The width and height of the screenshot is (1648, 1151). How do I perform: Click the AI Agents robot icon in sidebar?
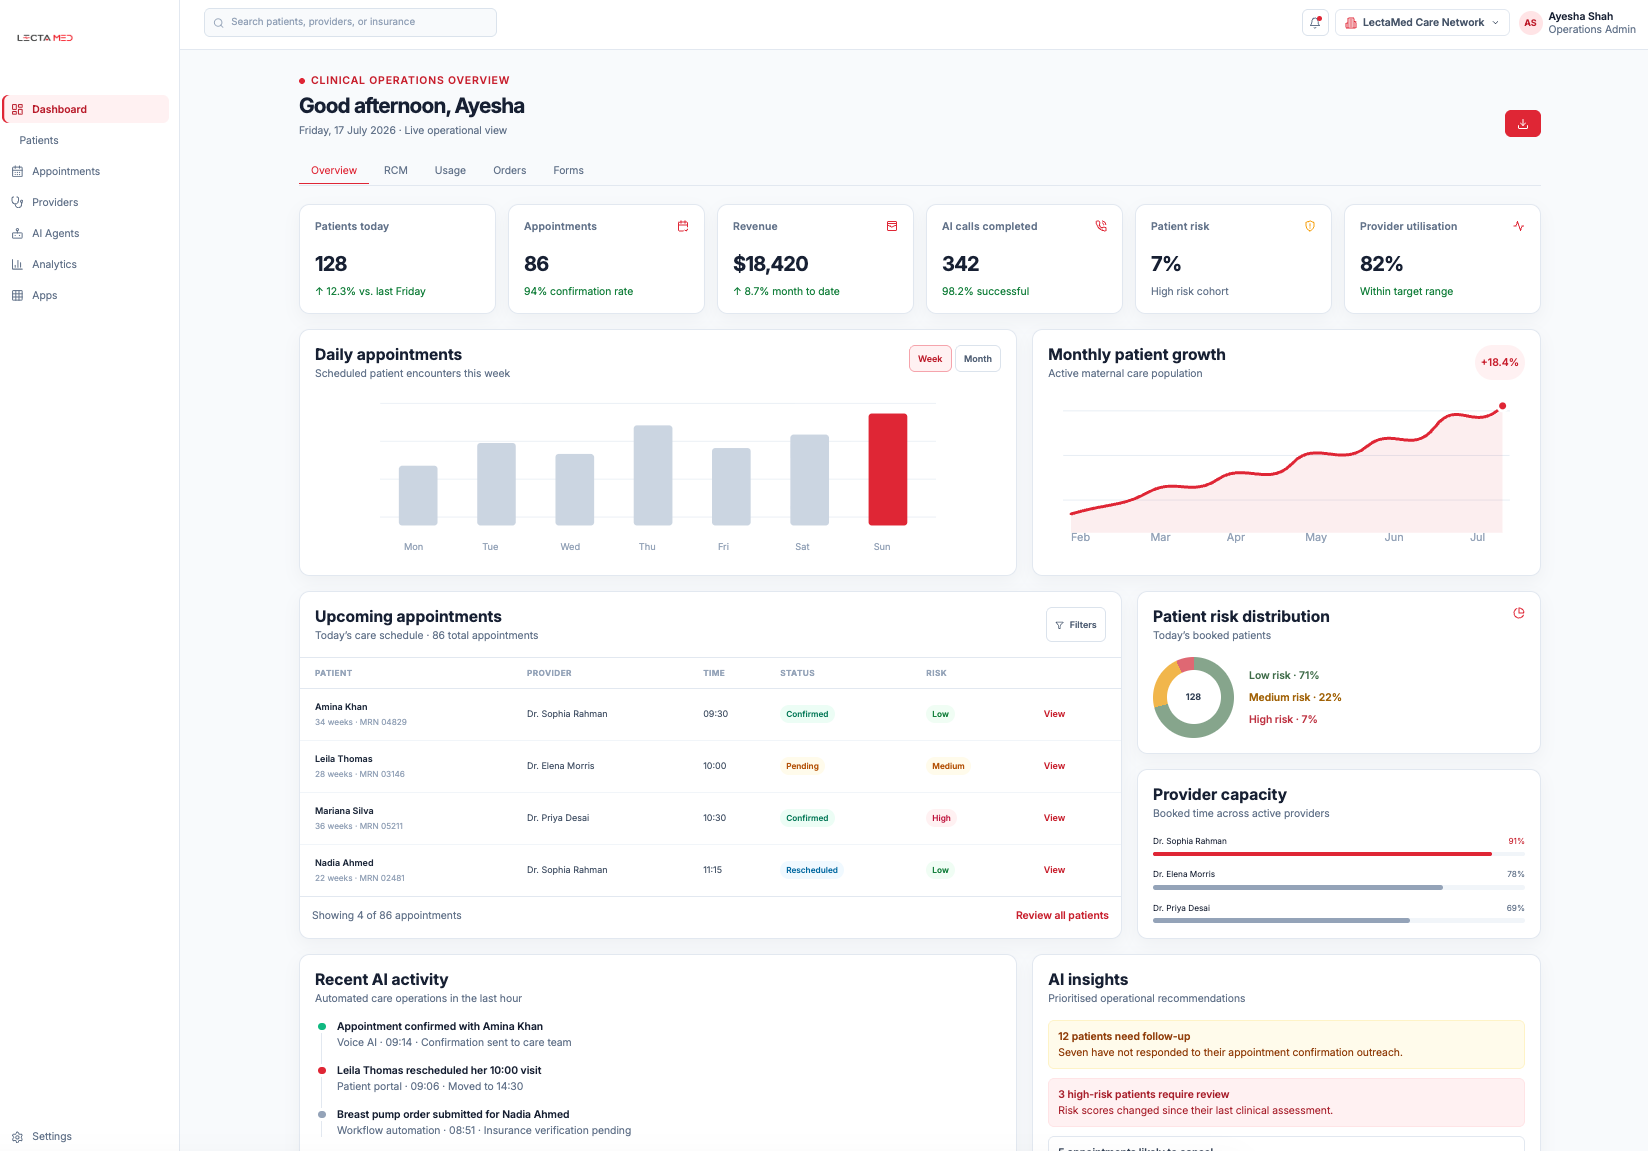[x=17, y=234]
